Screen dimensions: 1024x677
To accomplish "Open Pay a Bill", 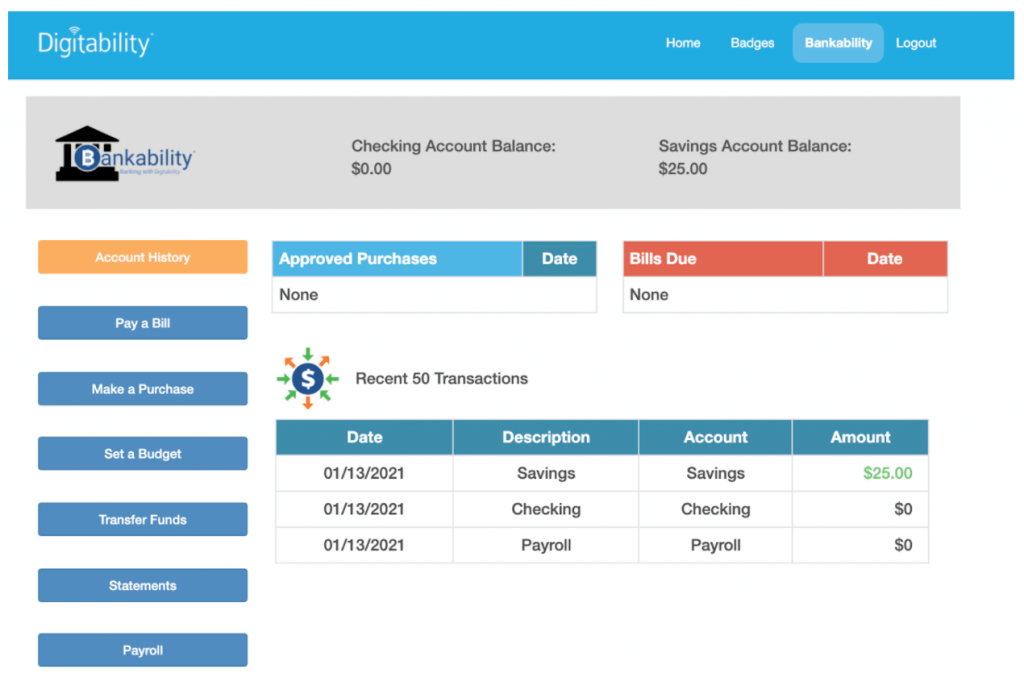I will click(142, 322).
